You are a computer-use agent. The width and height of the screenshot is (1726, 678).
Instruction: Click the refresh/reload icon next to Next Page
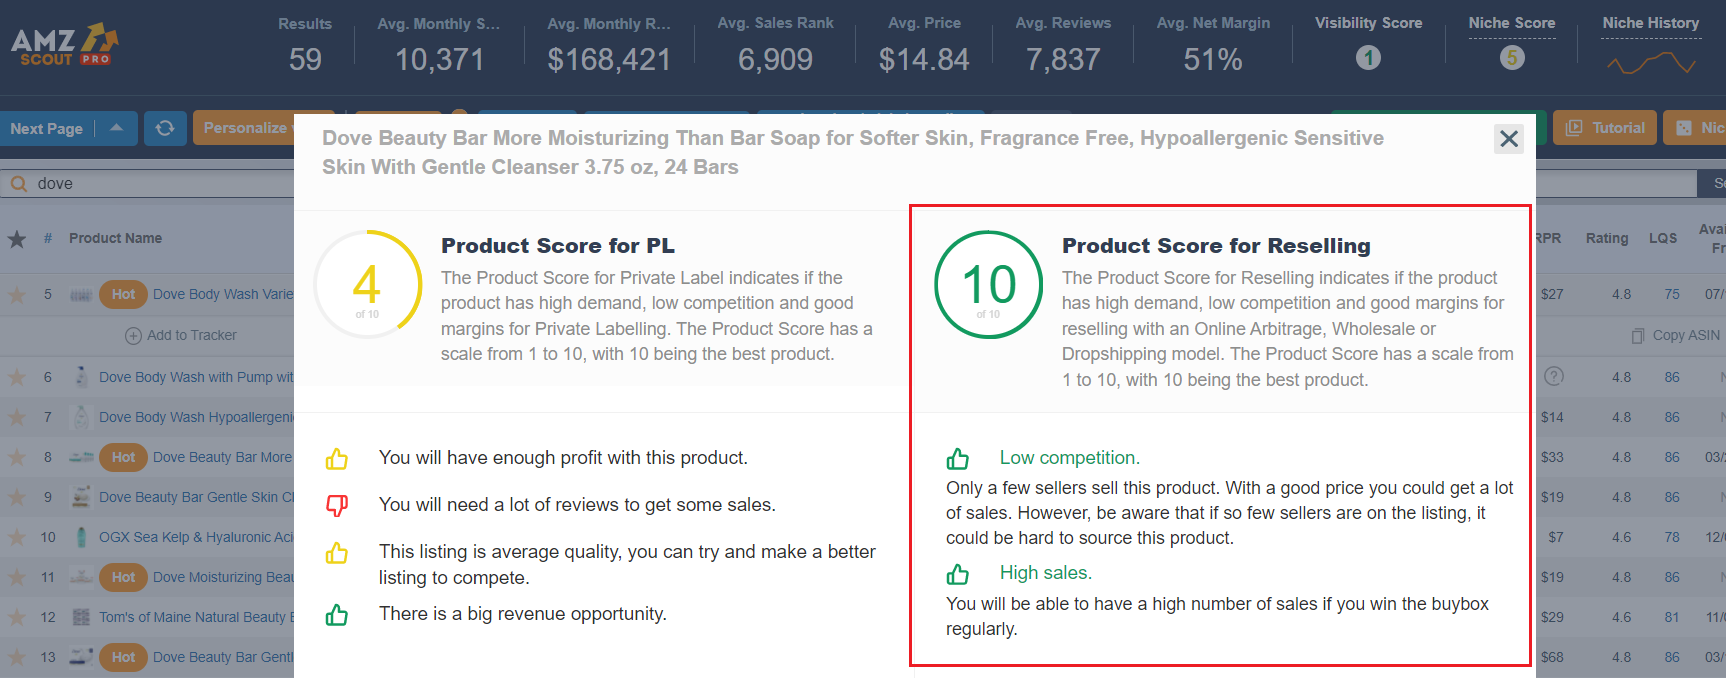[x=165, y=128]
